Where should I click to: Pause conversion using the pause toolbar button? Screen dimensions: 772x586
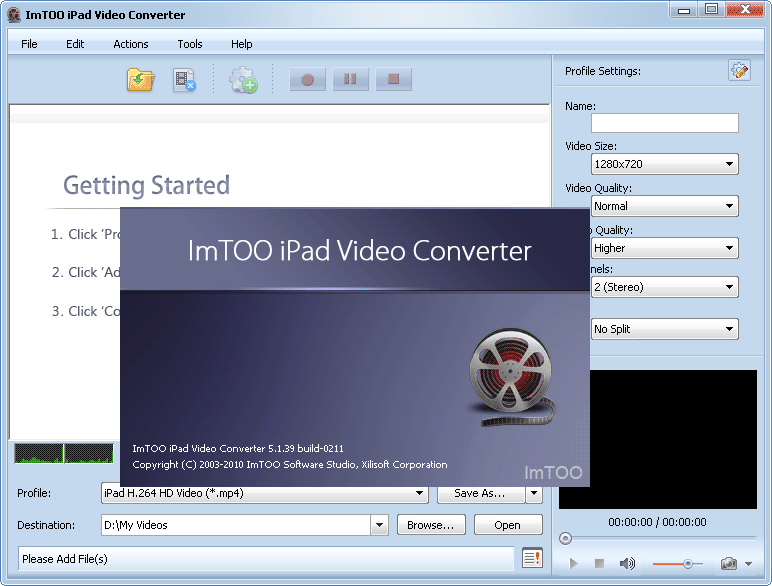coord(351,79)
